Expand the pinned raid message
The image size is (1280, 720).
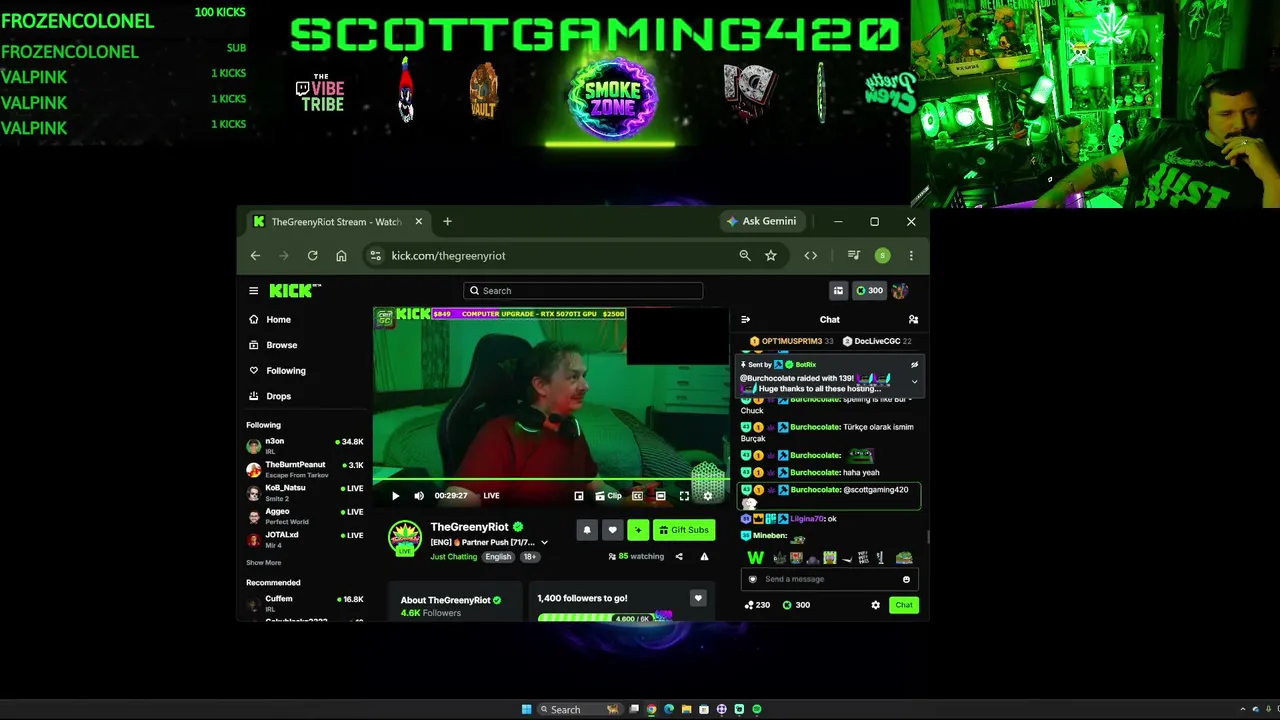pyautogui.click(x=914, y=382)
